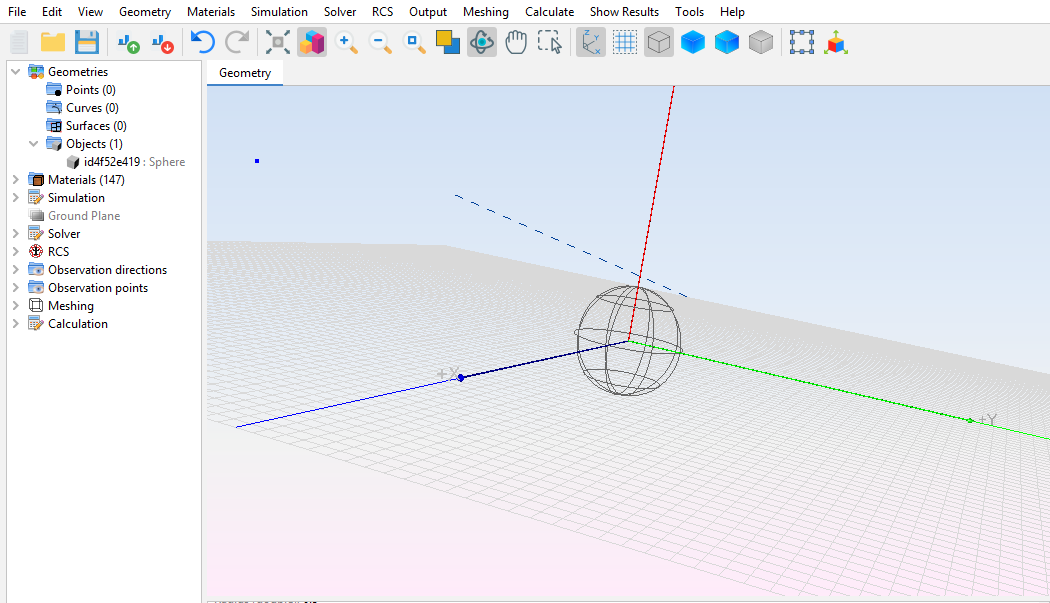Click Surfaces (0) in the tree
Image resolution: width=1050 pixels, height=603 pixels.
pyautogui.click(x=96, y=126)
